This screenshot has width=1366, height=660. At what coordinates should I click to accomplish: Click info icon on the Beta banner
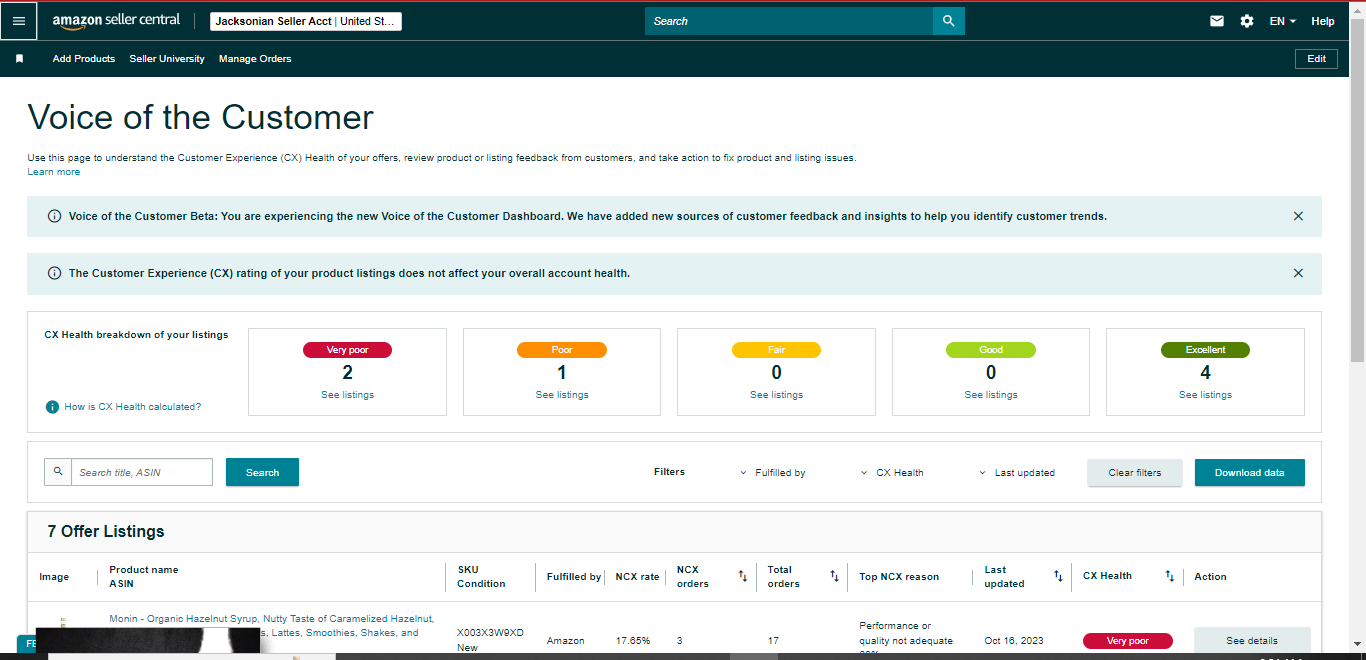click(54, 216)
